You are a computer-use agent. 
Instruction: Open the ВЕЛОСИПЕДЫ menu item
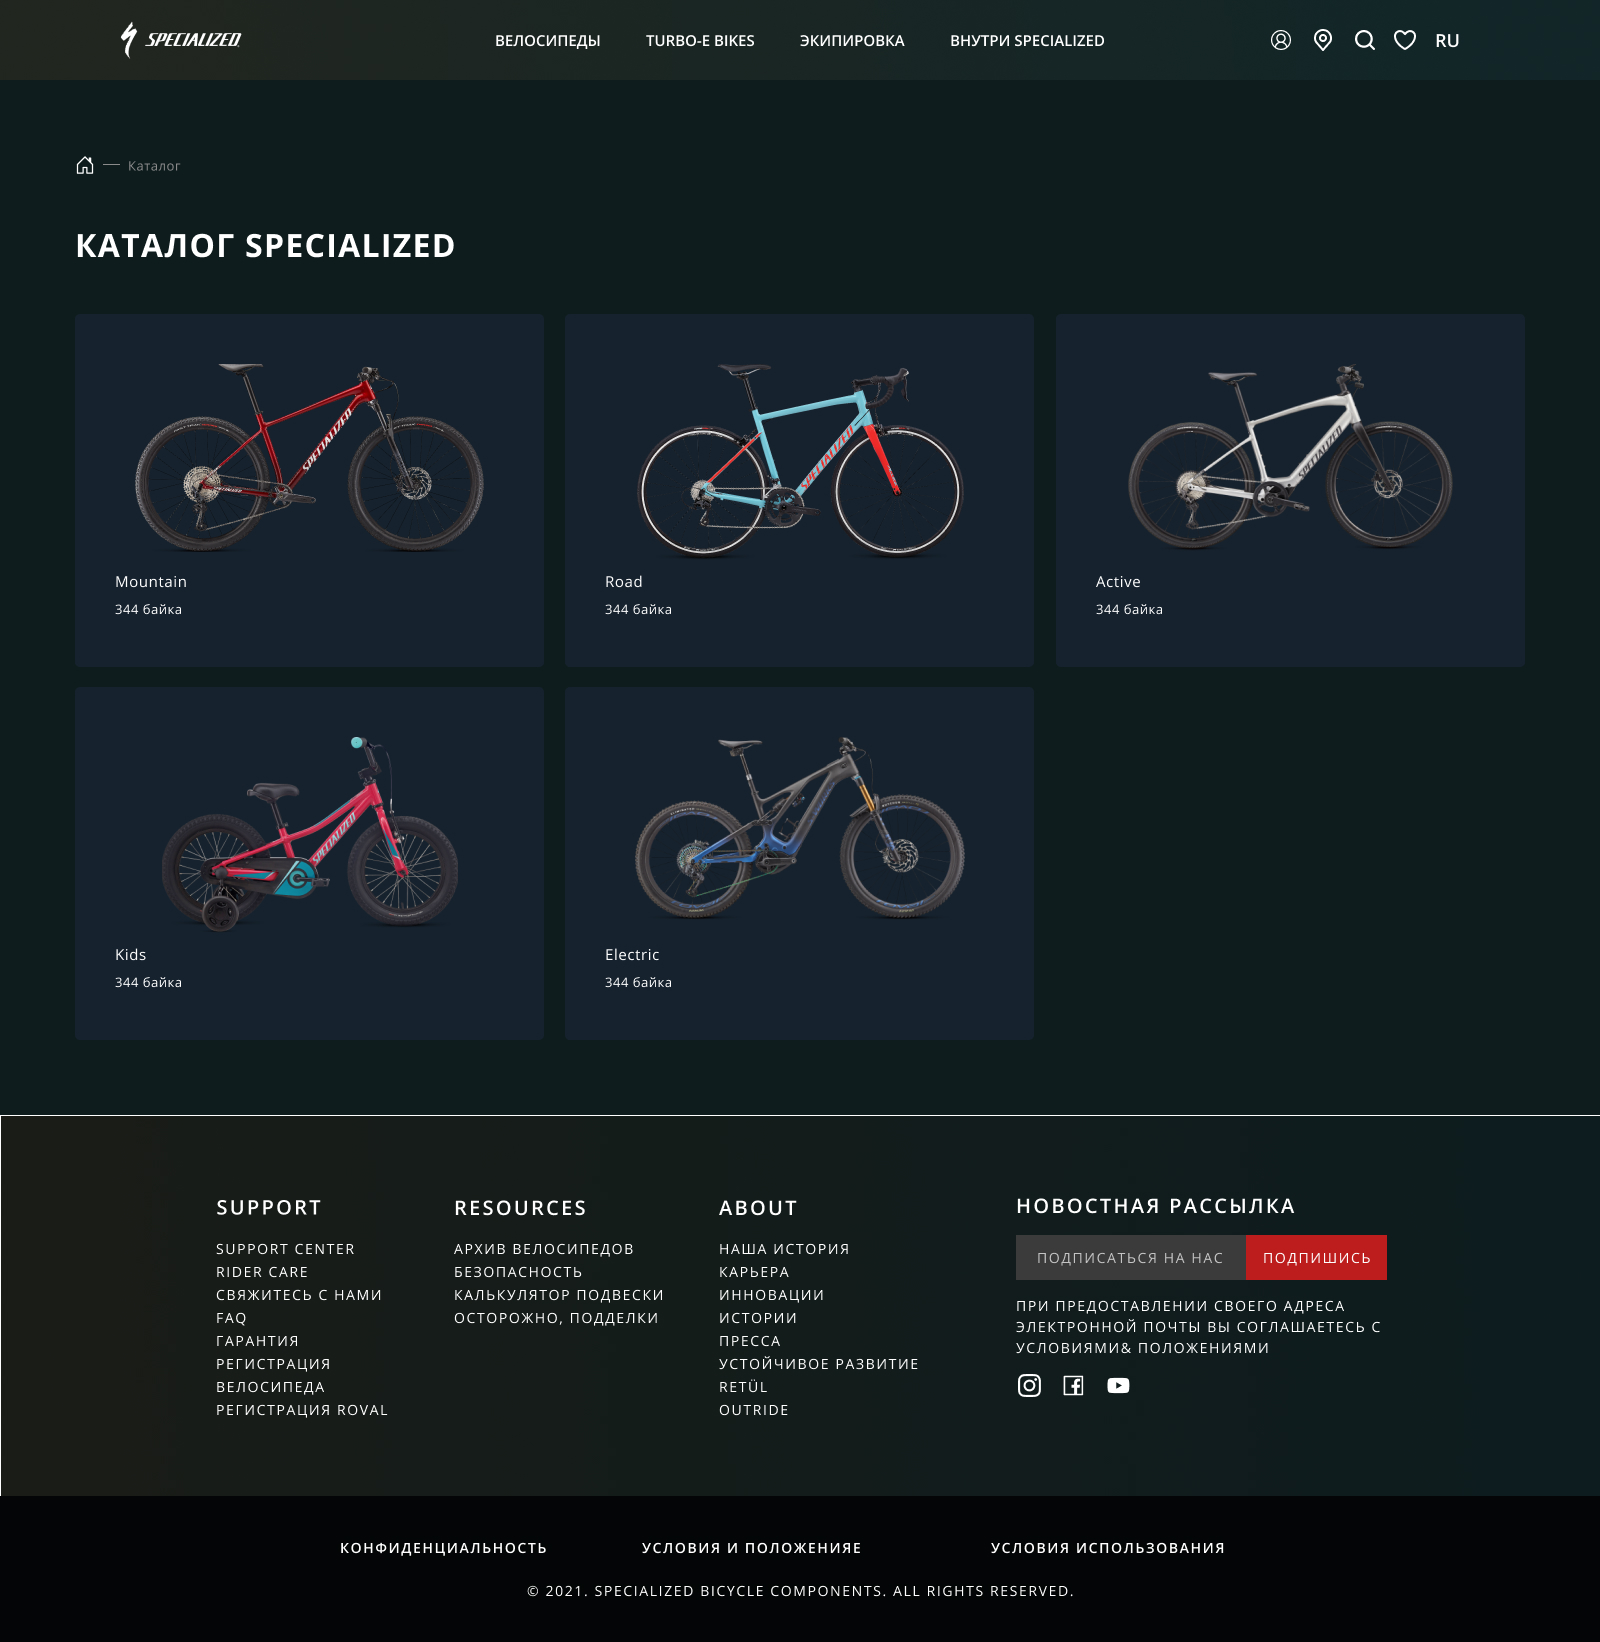tap(547, 41)
